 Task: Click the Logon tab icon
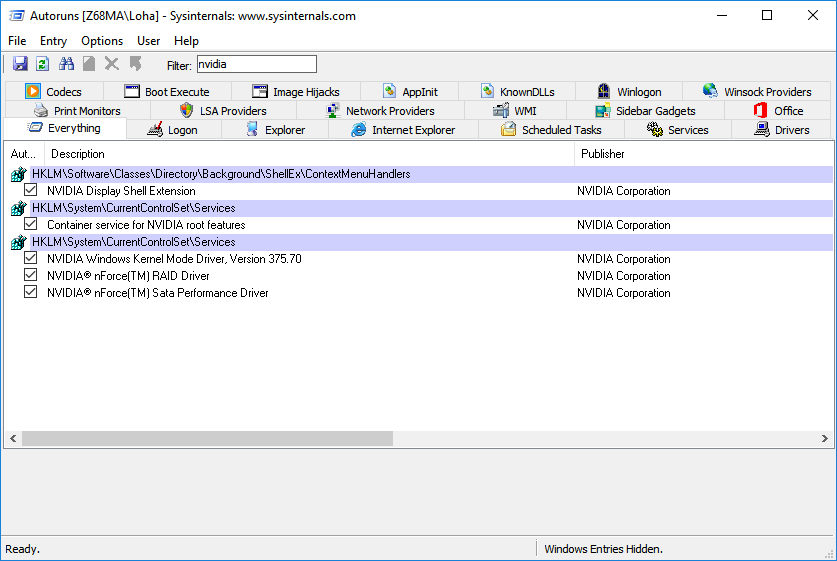pyautogui.click(x=155, y=130)
